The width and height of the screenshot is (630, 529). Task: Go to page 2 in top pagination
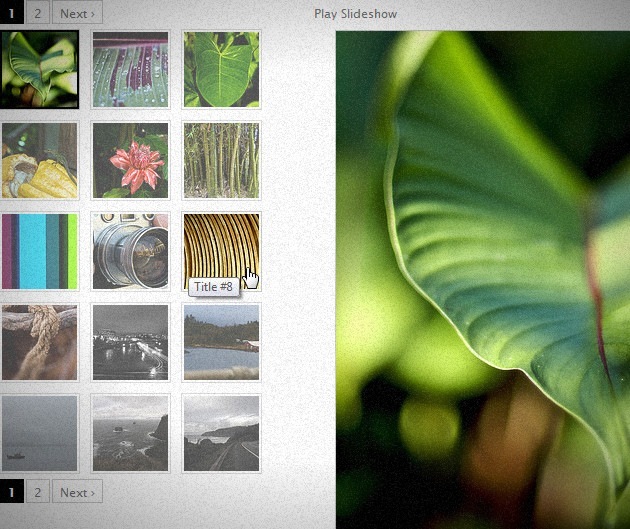pos(37,13)
